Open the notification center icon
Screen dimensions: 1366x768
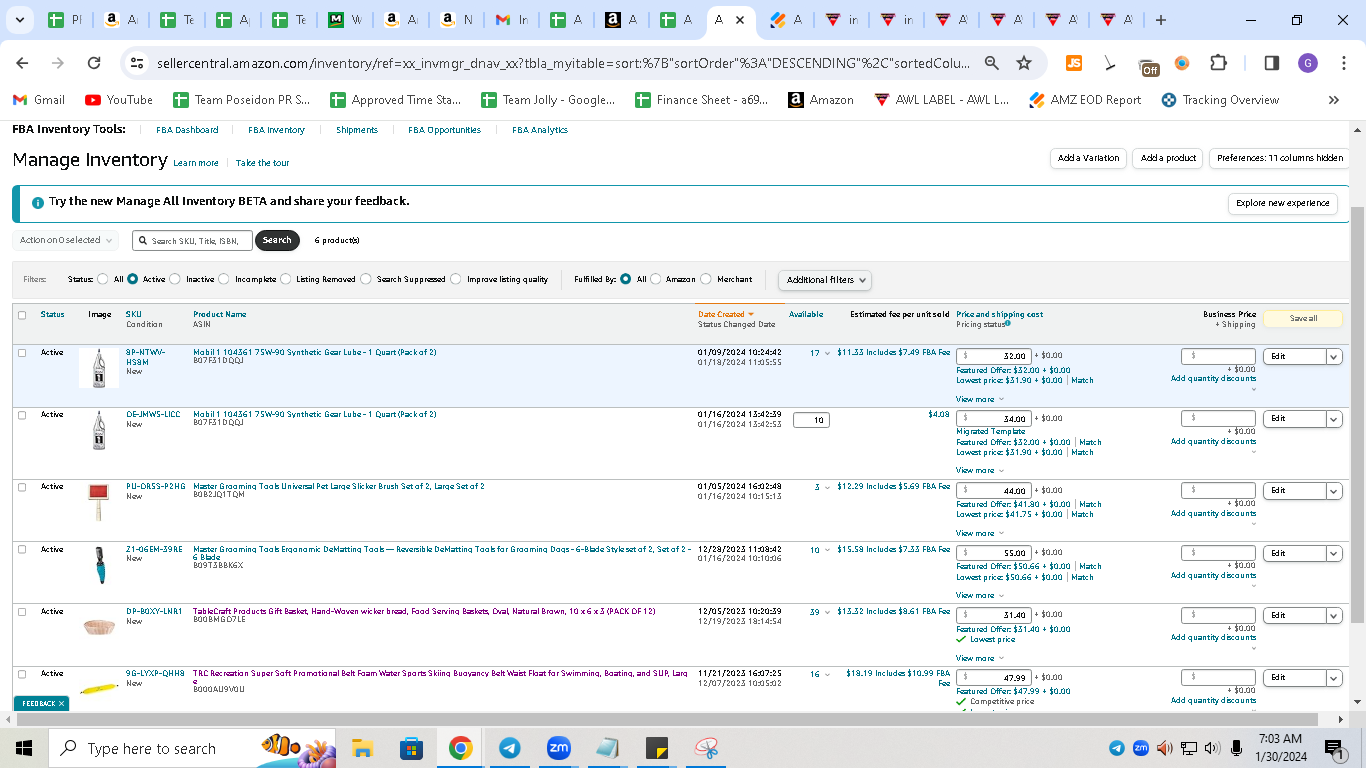click(1333, 748)
